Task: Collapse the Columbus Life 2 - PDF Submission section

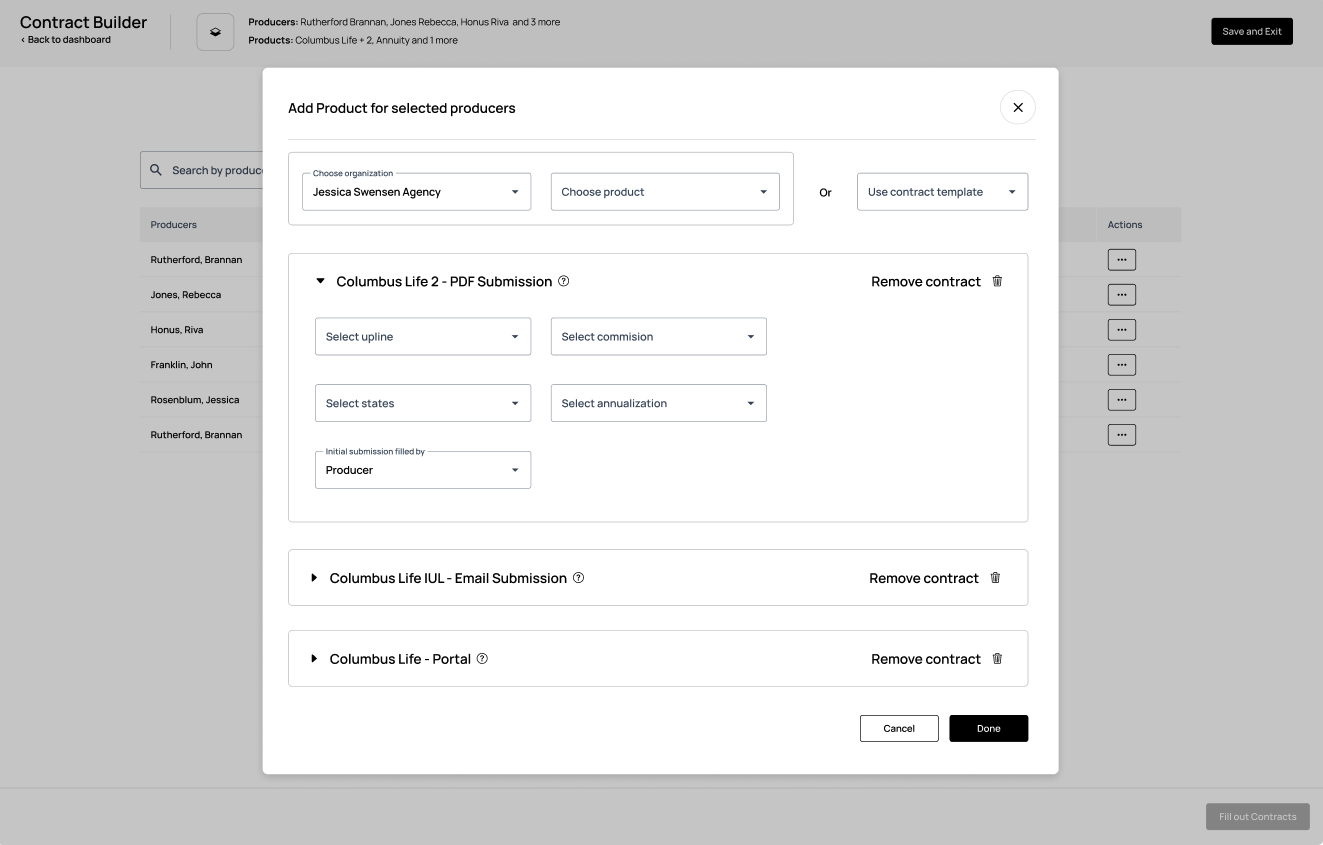Action: [320, 281]
